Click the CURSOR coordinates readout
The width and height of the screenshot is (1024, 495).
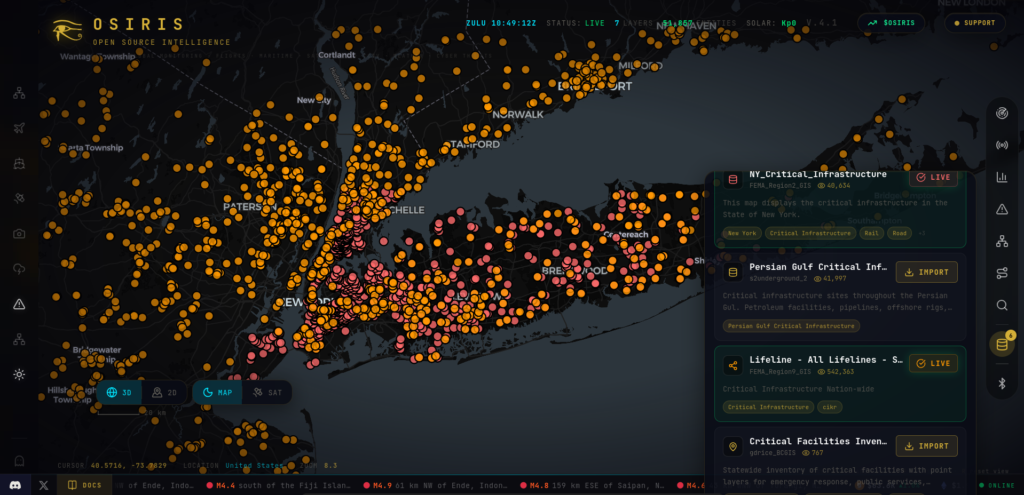[x=112, y=466]
